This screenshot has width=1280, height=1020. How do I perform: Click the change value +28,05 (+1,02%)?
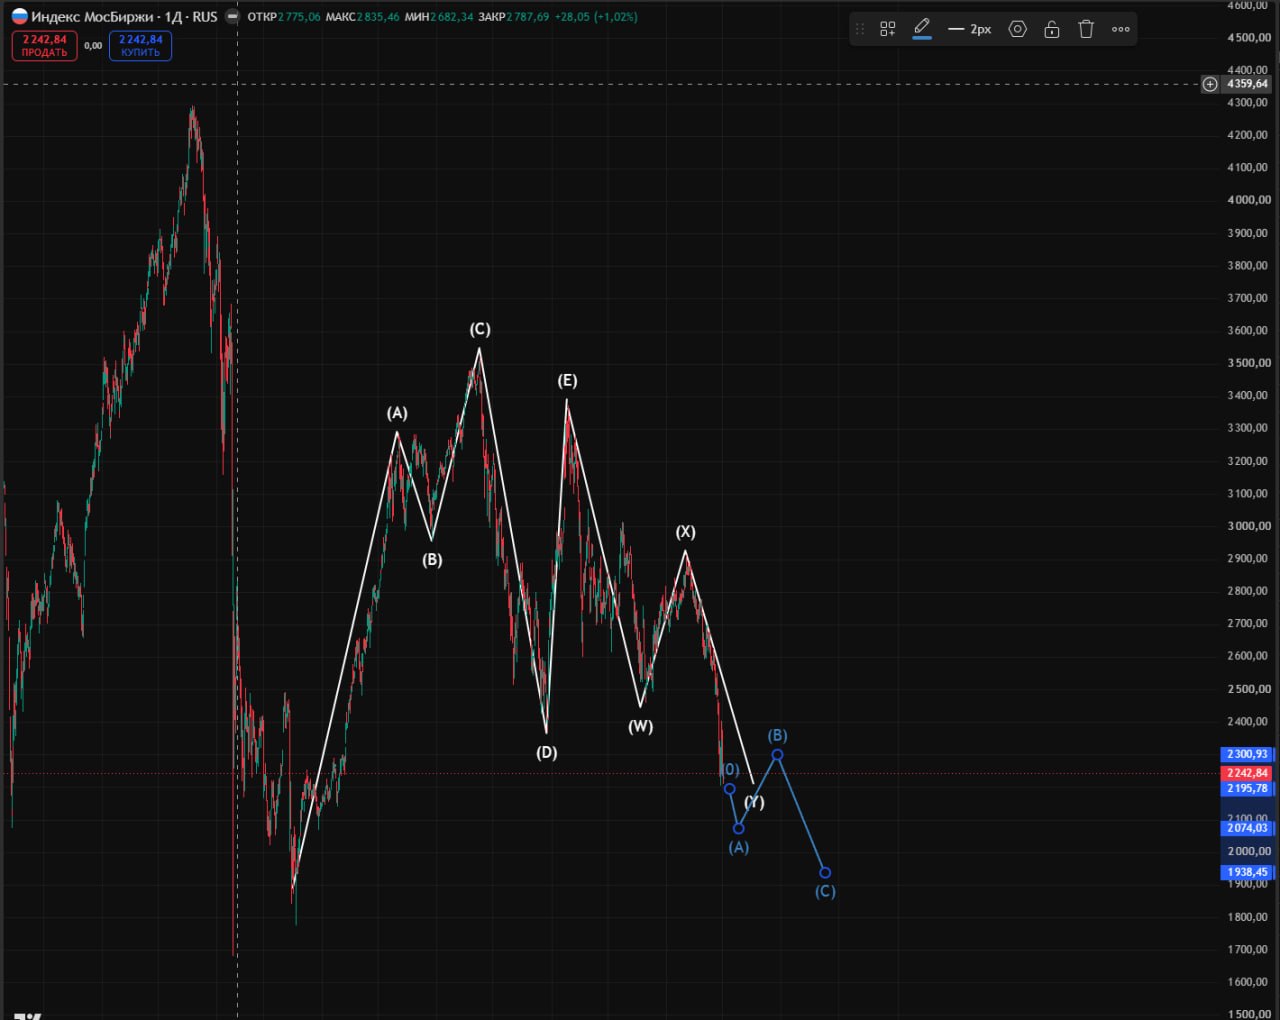pos(596,17)
